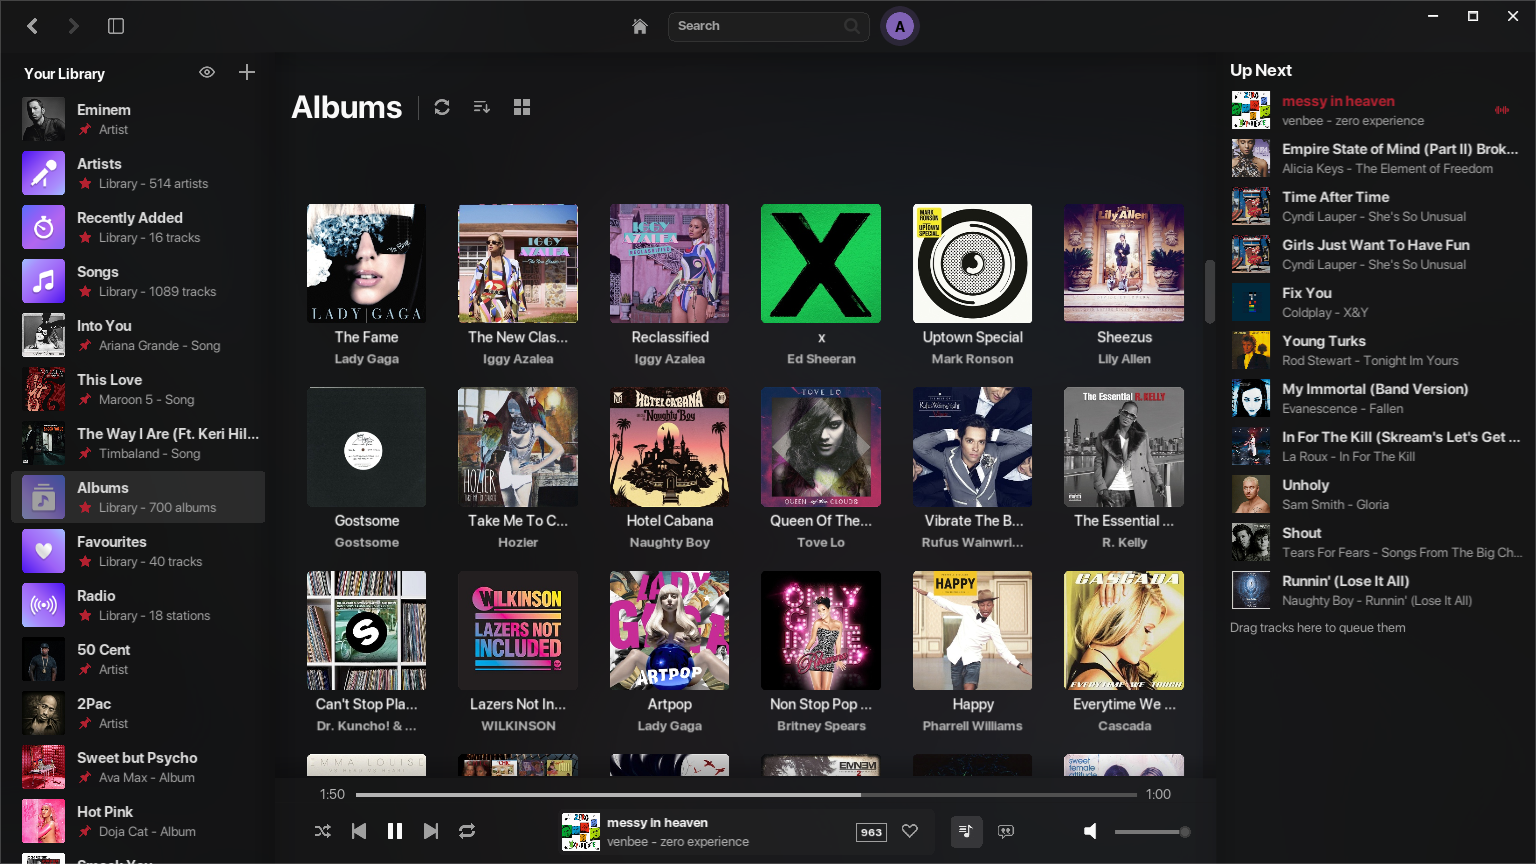Open the Home page
Screen dimensions: 1536x864
[x=640, y=26]
